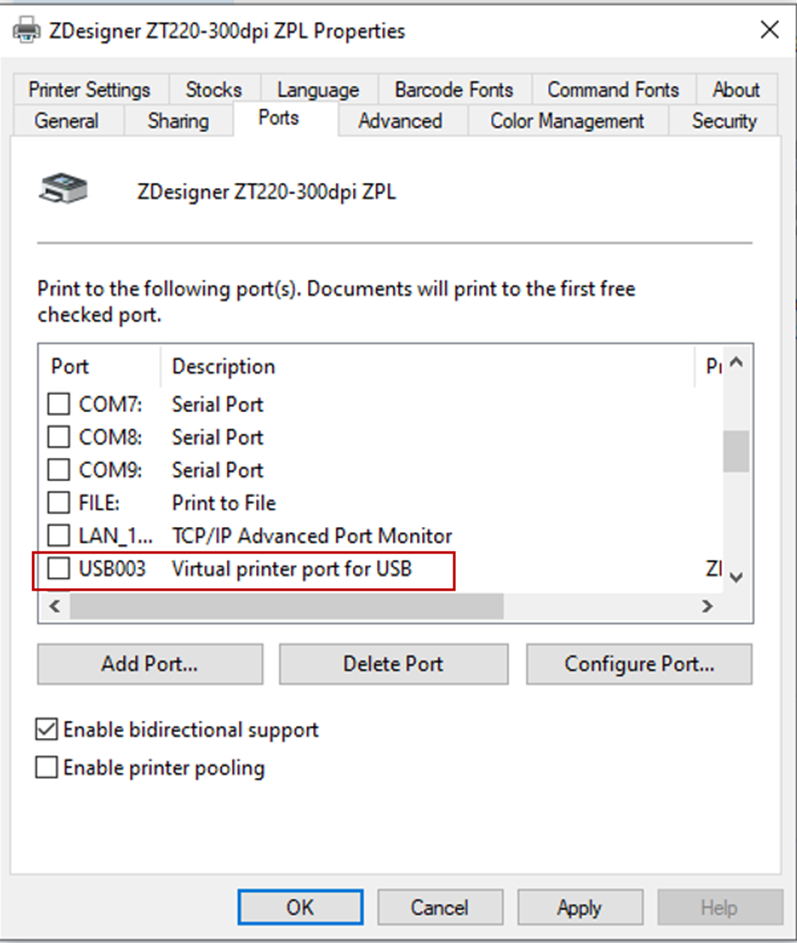Check the USB003 port checkbox
The height and width of the screenshot is (943, 797).
click(60, 569)
